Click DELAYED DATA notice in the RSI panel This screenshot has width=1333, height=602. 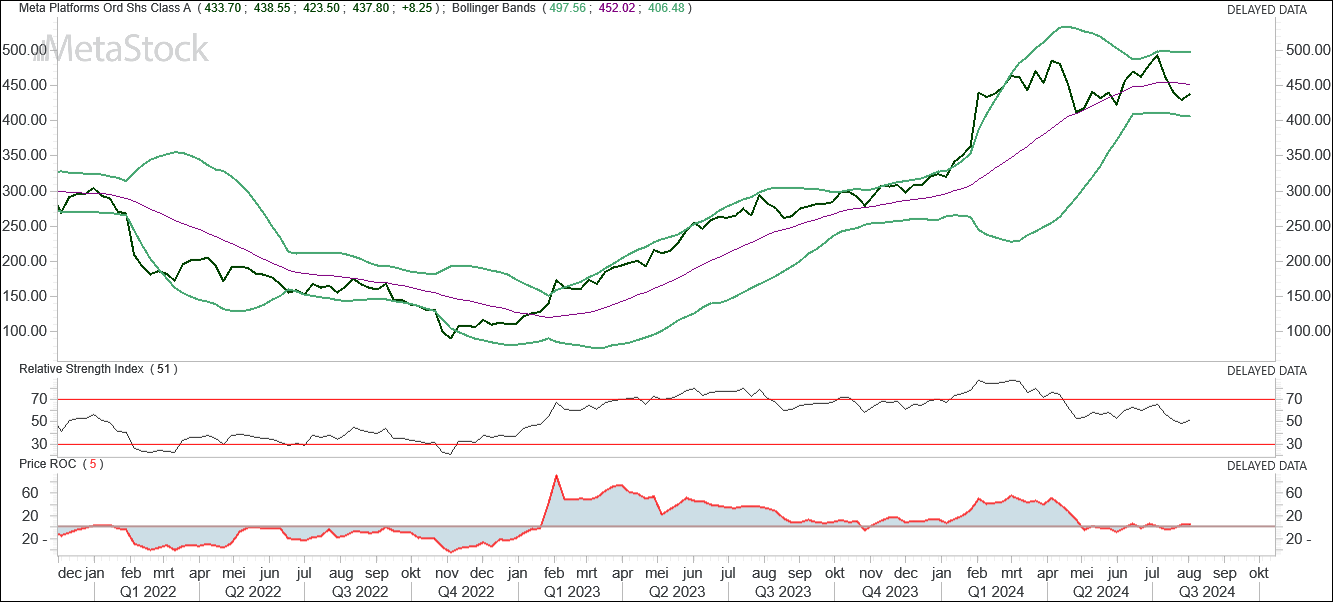pos(1266,370)
